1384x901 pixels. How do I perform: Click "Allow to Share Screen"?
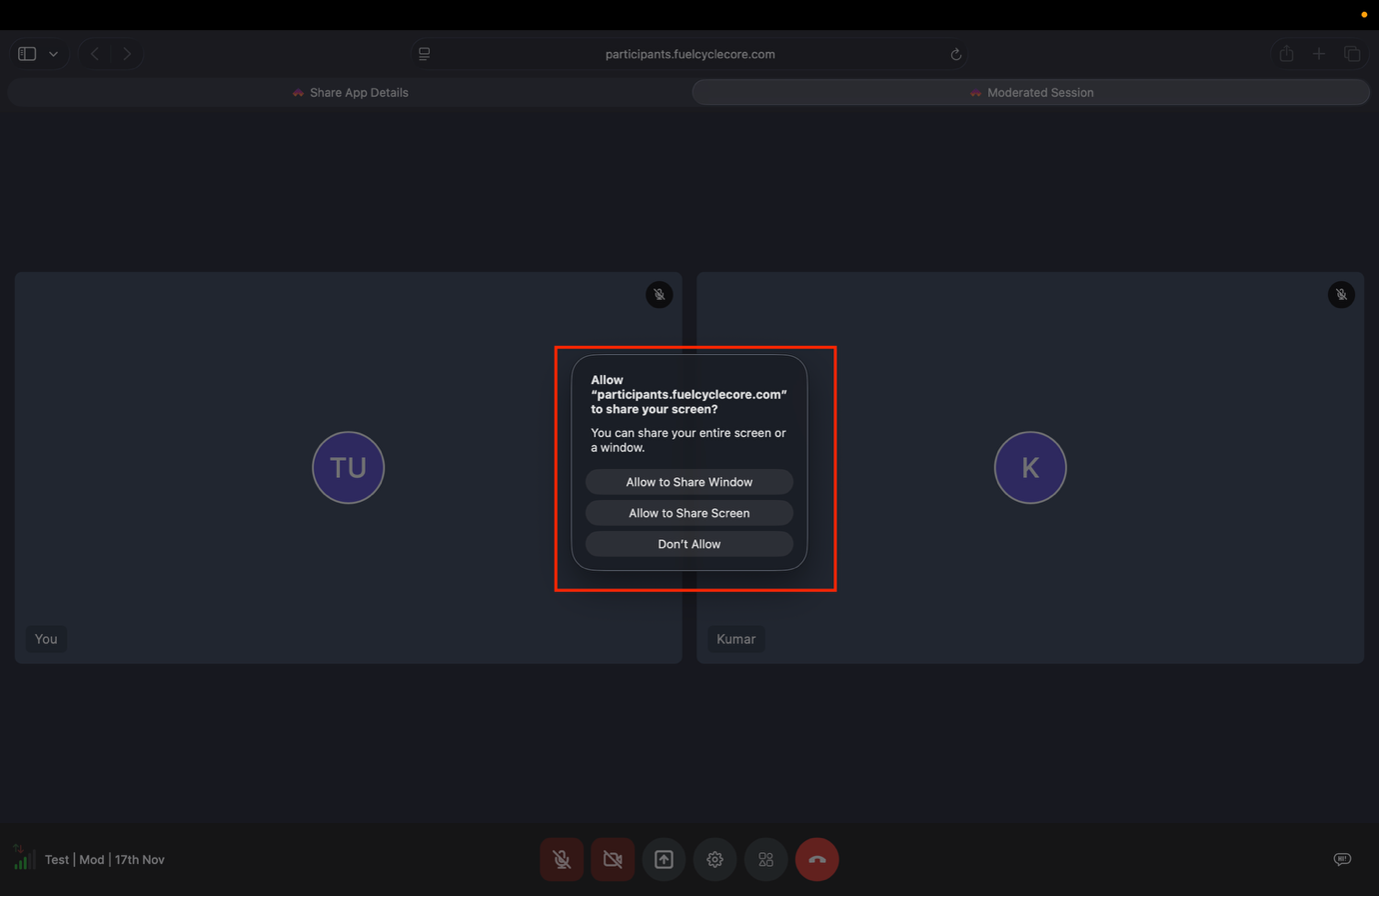(689, 512)
